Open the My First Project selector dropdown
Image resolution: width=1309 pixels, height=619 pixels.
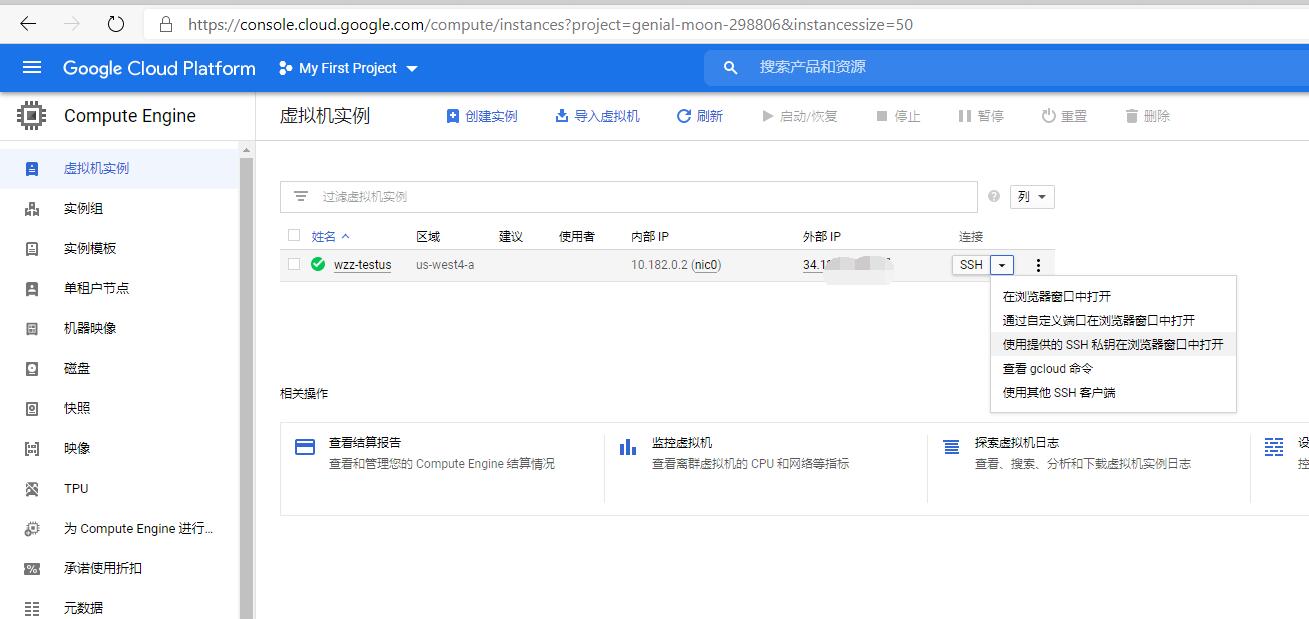coord(348,68)
